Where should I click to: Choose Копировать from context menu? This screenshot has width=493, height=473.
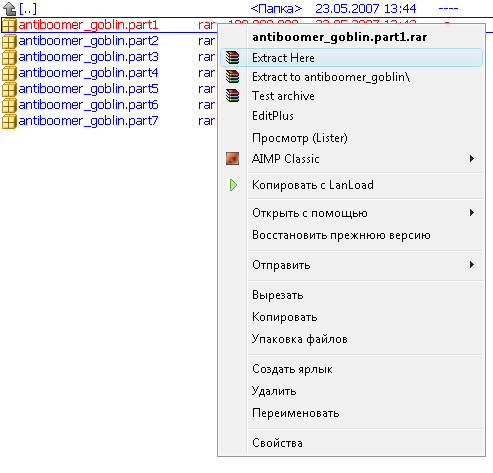click(351, 317)
